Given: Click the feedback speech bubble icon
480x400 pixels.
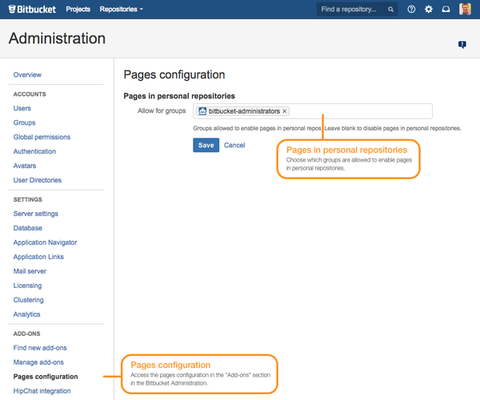Looking at the screenshot, I should tap(462, 44).
